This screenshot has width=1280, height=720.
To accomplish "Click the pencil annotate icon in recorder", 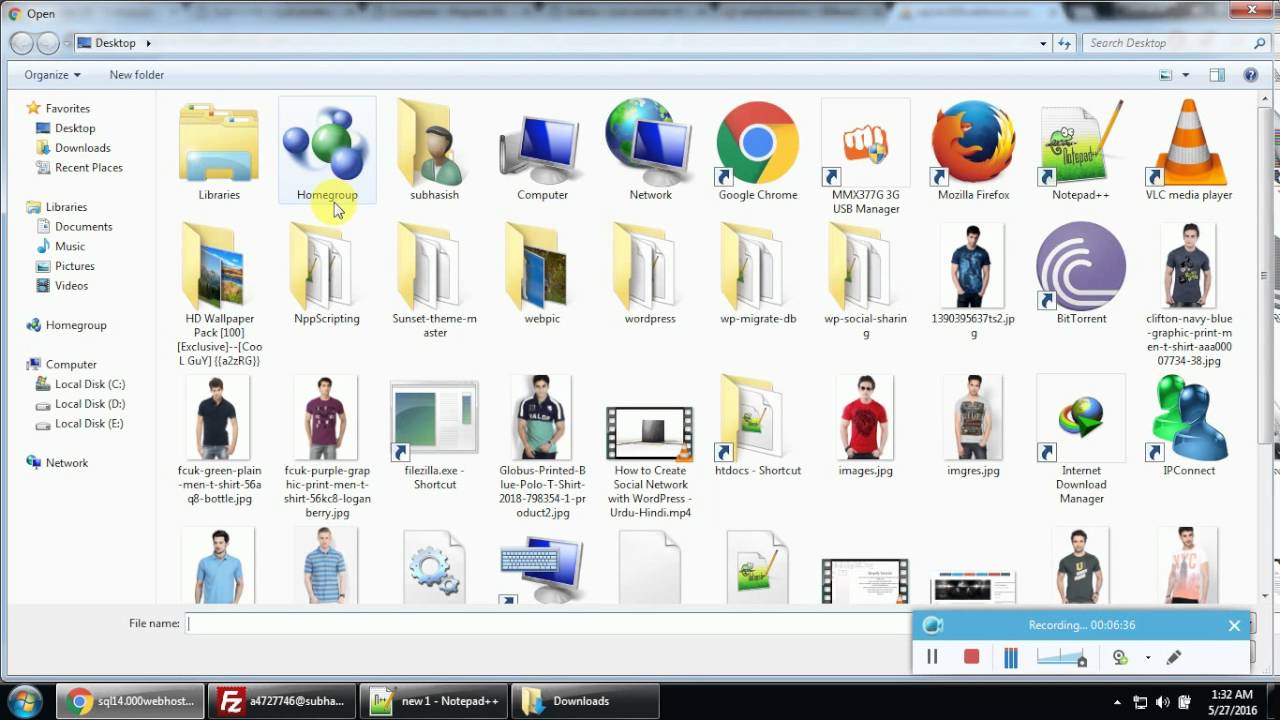I will click(x=1174, y=657).
